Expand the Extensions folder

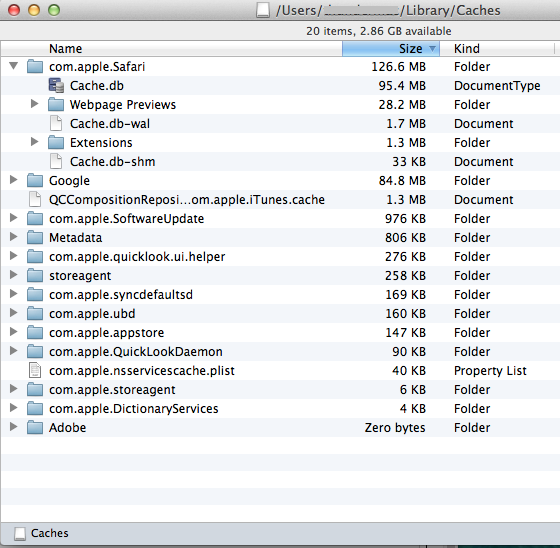tap(34, 142)
